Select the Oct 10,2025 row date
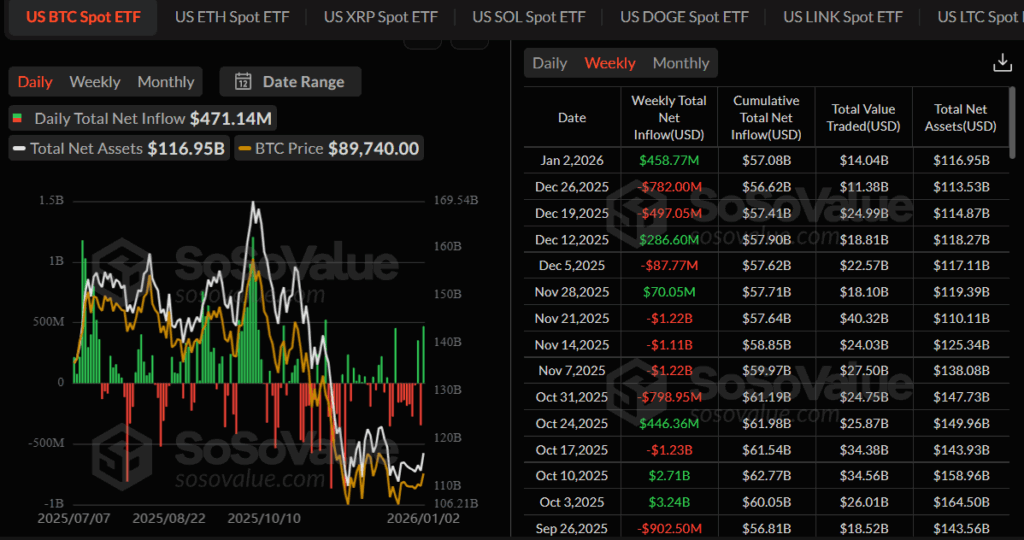This screenshot has height=540, width=1024. [572, 475]
